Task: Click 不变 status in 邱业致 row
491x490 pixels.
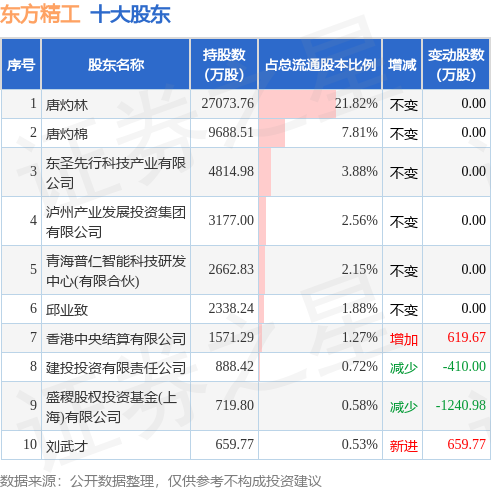Action: pos(404,310)
